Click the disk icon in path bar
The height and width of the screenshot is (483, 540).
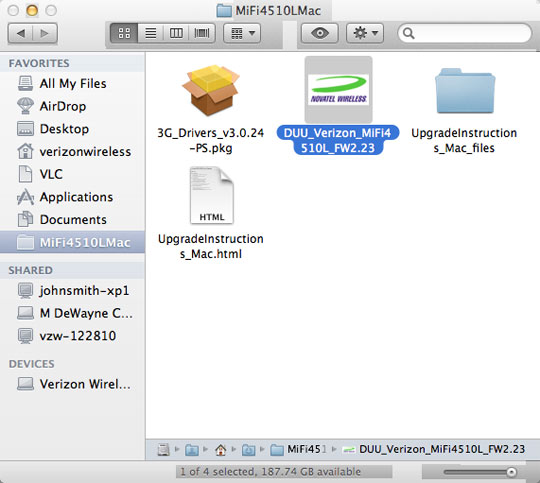pyautogui.click(x=164, y=450)
